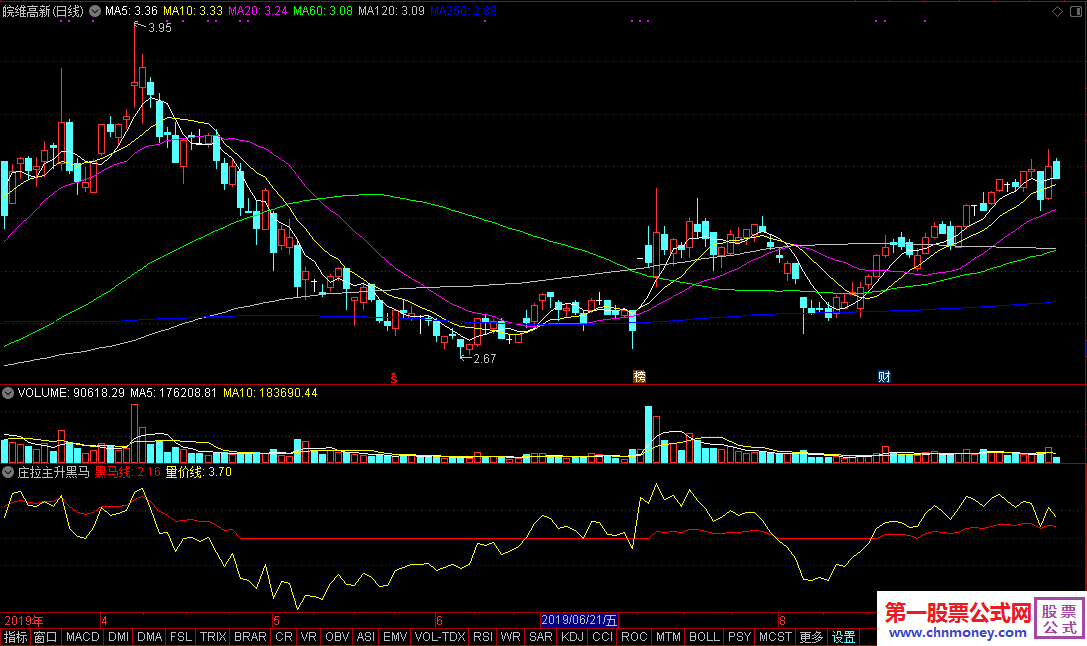Select the 窗口 tab
The image size is (1087, 646).
point(46,637)
